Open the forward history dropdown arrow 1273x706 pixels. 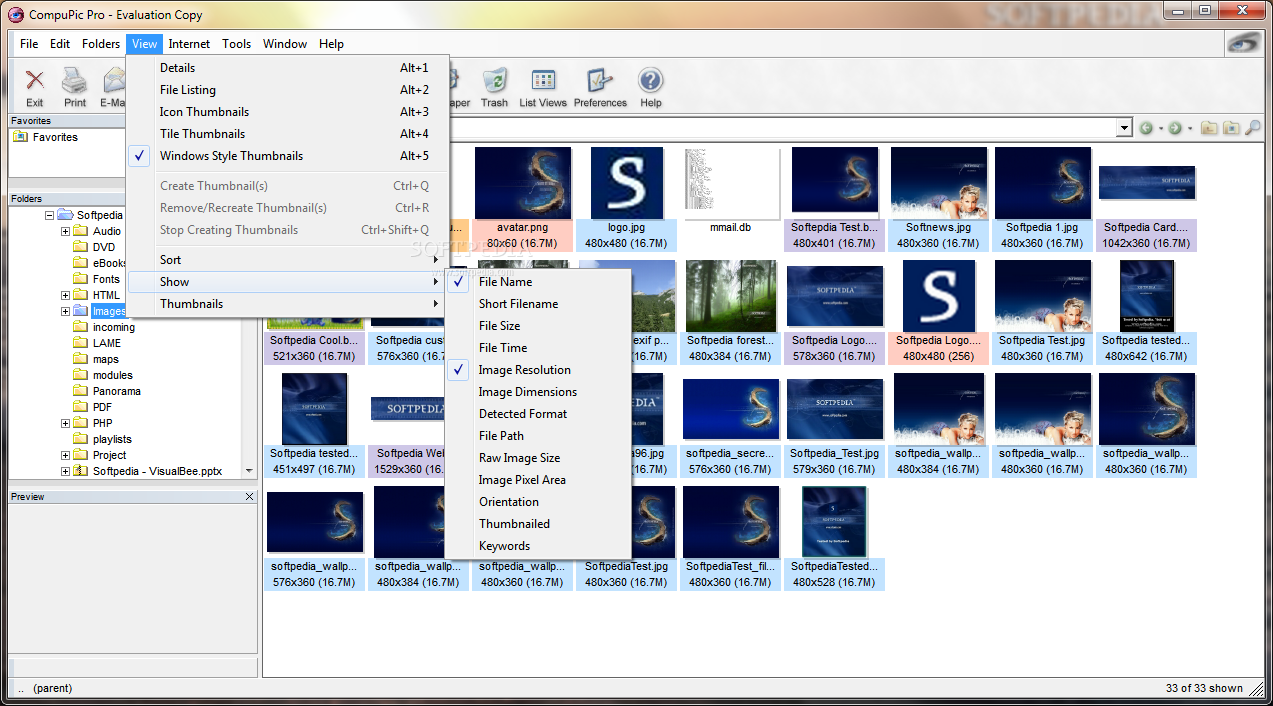(x=1189, y=128)
